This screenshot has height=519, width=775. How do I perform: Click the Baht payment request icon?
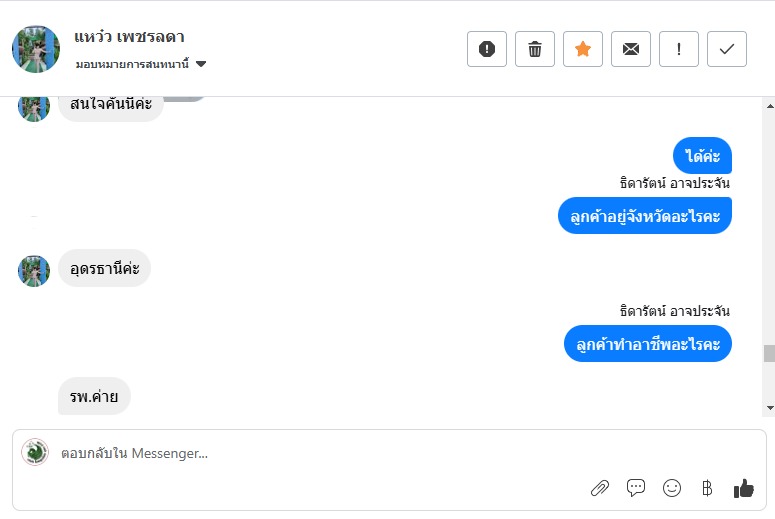tap(707, 488)
